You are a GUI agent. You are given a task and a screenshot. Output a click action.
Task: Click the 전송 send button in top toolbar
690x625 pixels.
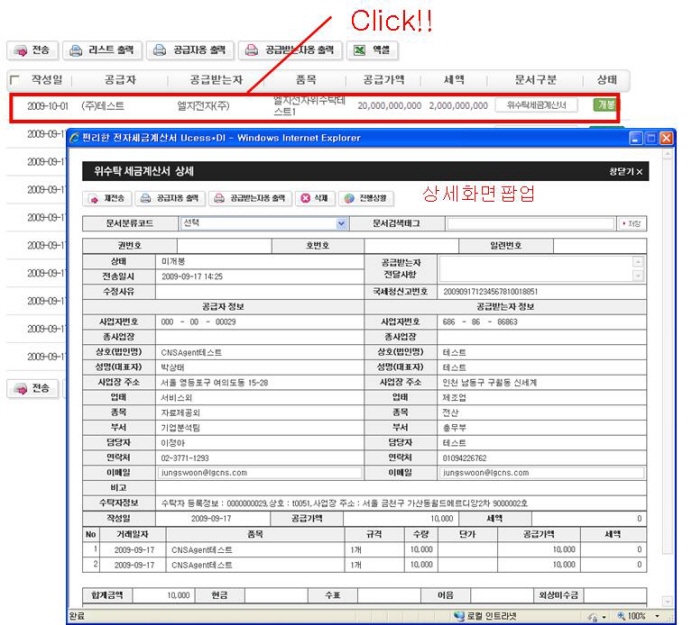(30, 49)
